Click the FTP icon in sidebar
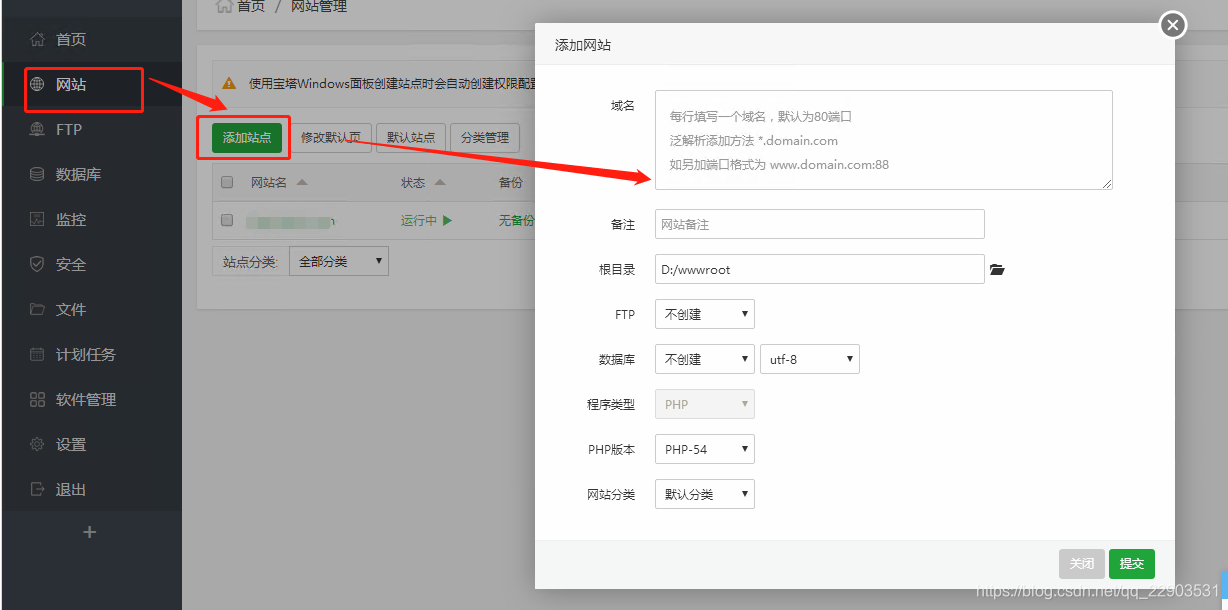Screen dimensions: 1228x610 (x=37, y=130)
